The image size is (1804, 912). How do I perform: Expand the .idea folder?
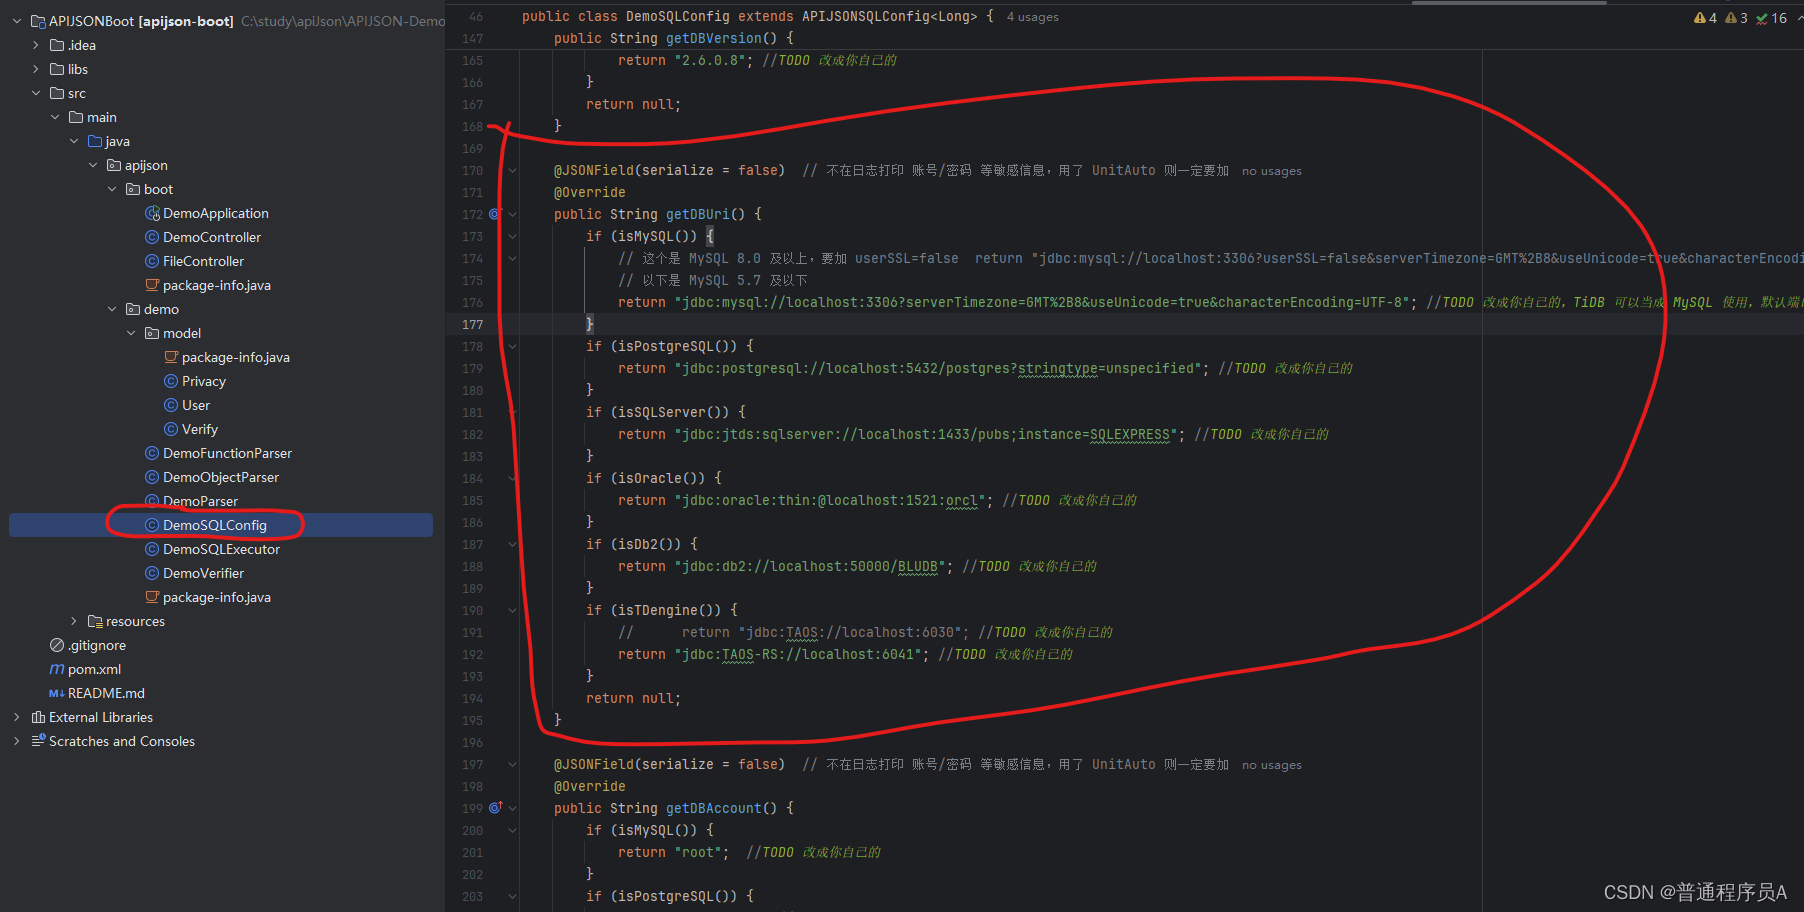pyautogui.click(x=36, y=45)
